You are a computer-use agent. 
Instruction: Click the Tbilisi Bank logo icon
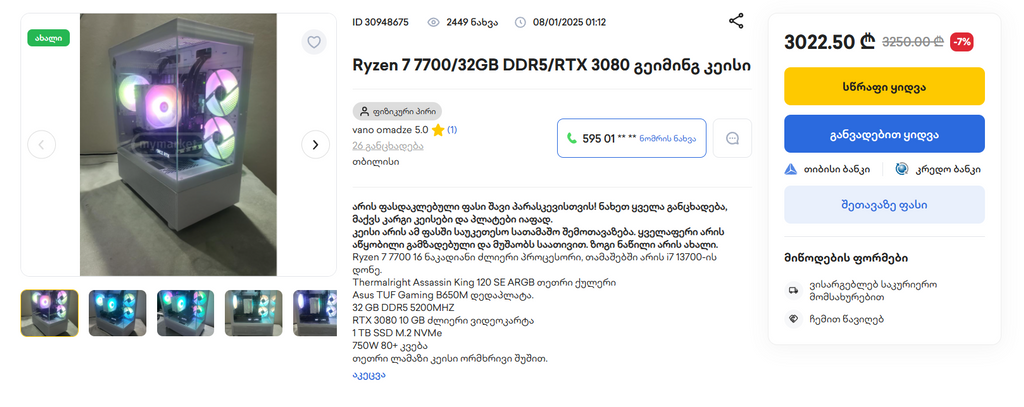(x=791, y=169)
